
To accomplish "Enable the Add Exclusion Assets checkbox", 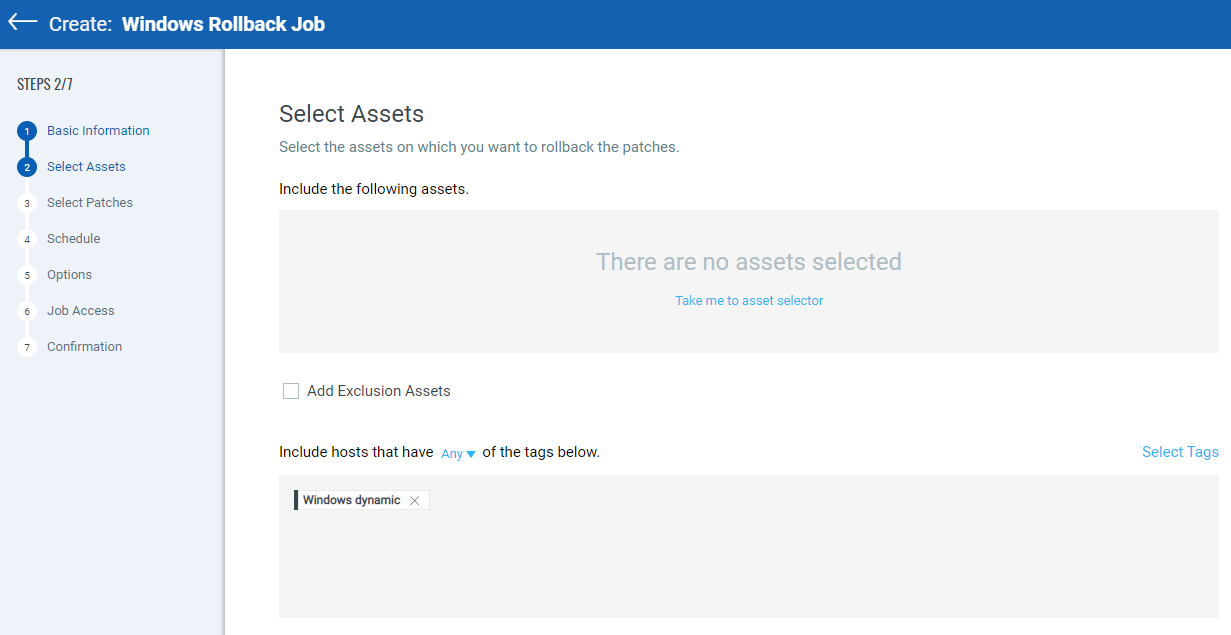I will point(290,390).
